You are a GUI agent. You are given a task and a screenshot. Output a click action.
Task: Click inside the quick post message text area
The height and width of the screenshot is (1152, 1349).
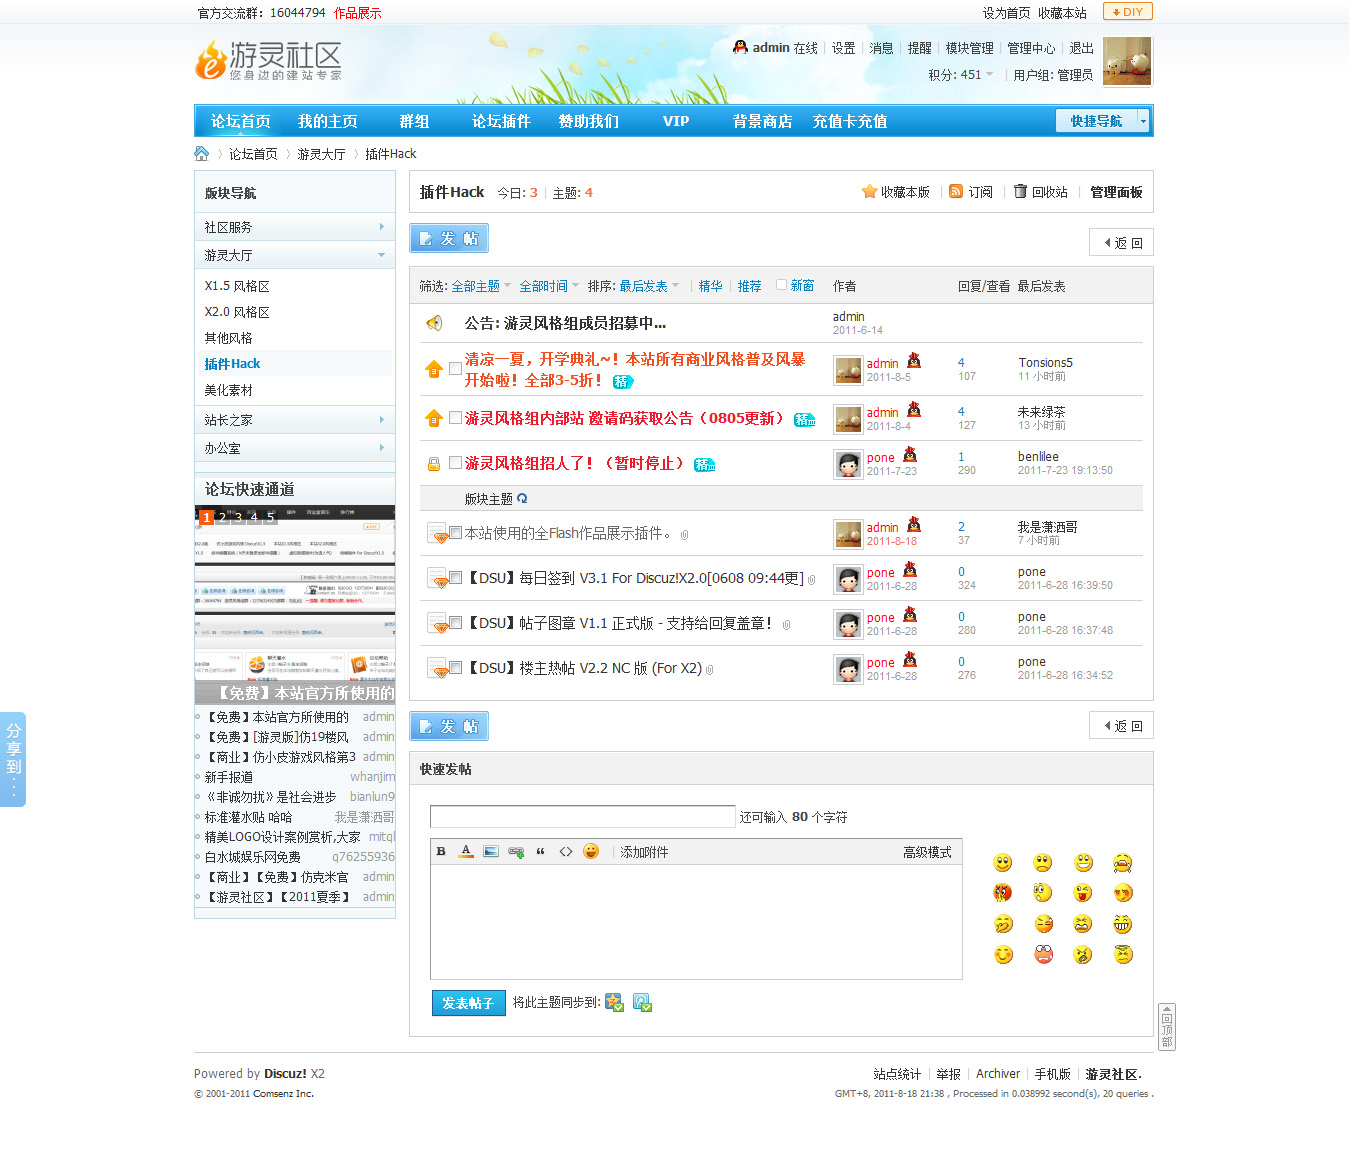696,921
